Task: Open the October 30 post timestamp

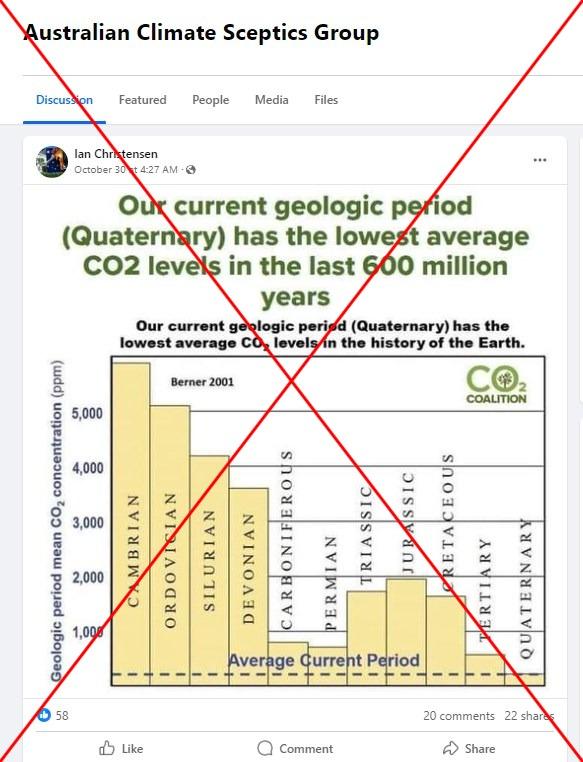Action: pyautogui.click(x=126, y=170)
